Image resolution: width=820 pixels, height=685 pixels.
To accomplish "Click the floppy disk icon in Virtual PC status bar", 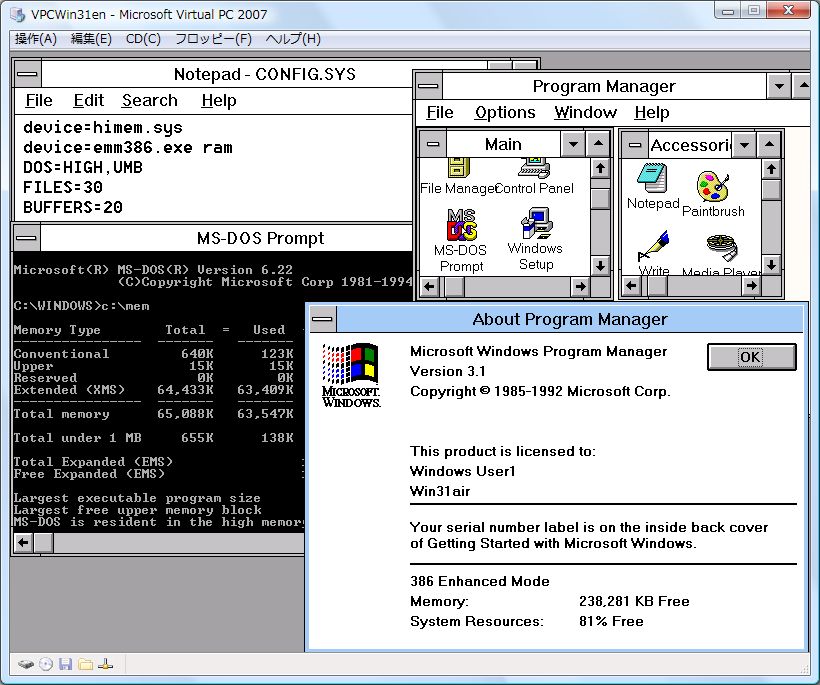I will pos(65,665).
